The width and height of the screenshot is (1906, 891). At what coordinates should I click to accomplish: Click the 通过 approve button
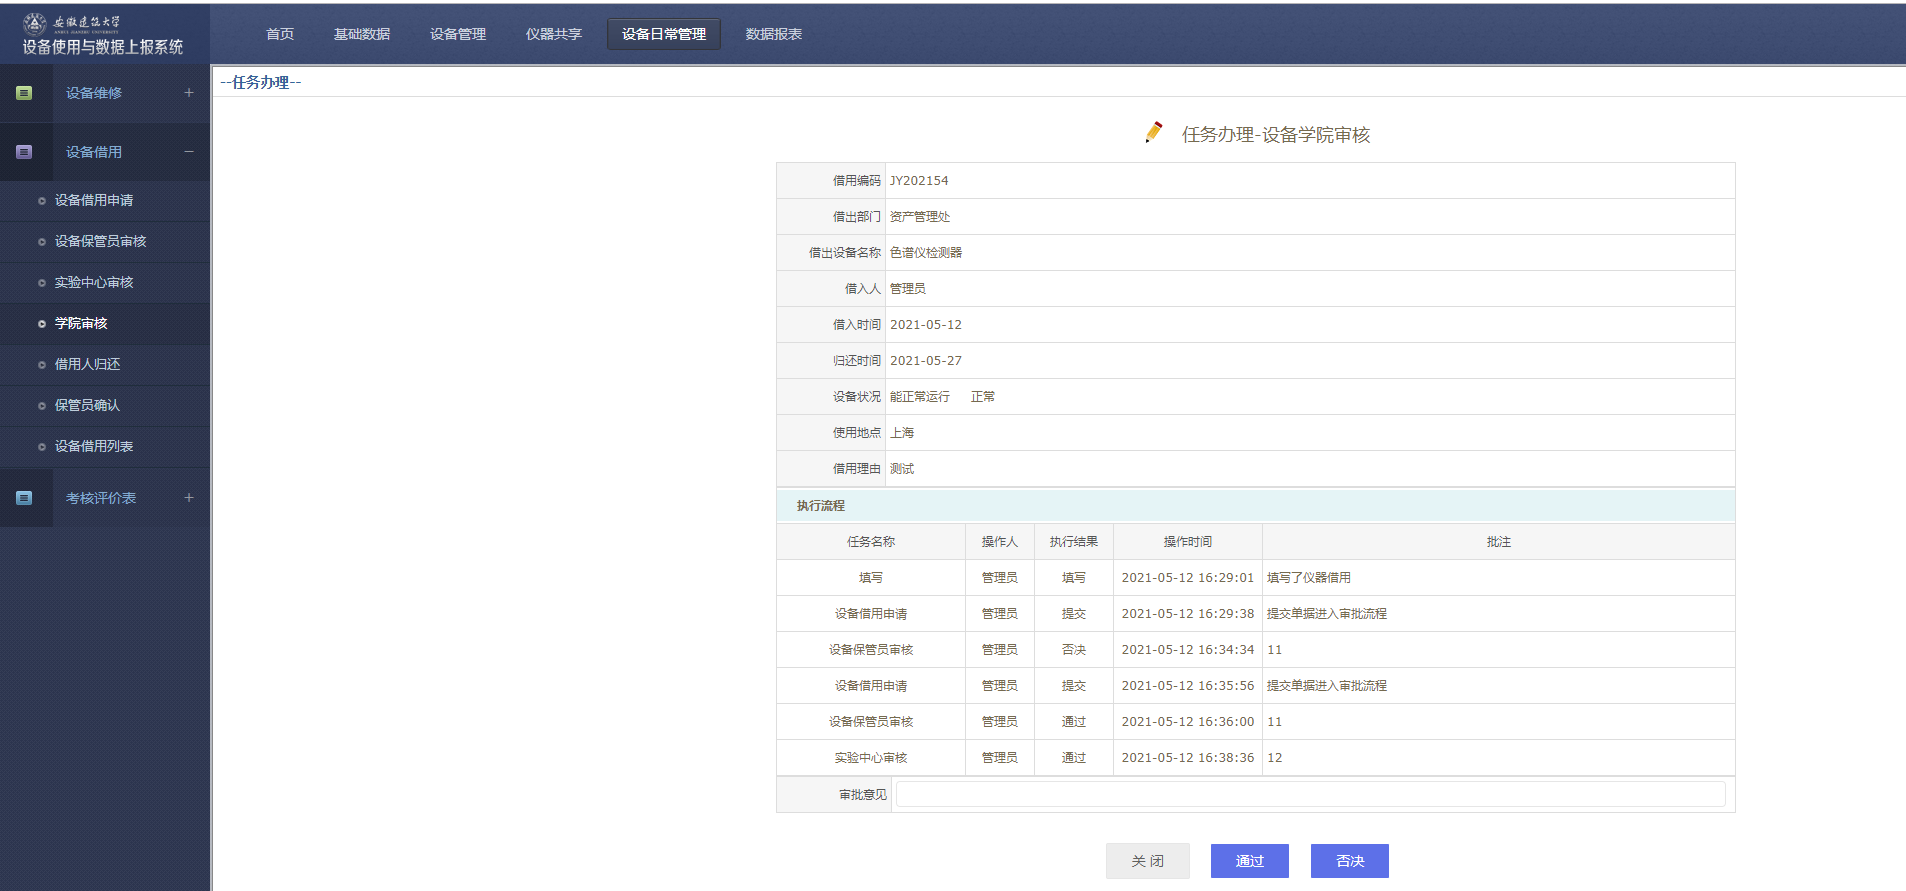(x=1249, y=861)
